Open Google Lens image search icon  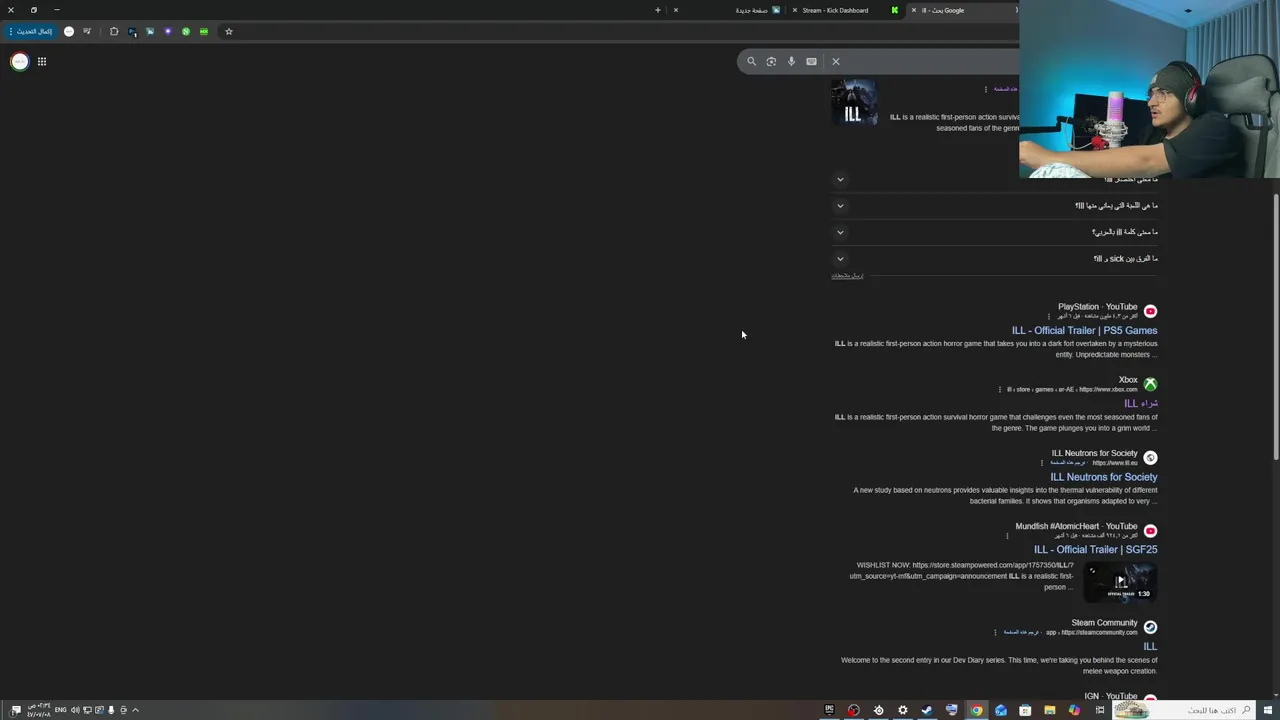771,61
